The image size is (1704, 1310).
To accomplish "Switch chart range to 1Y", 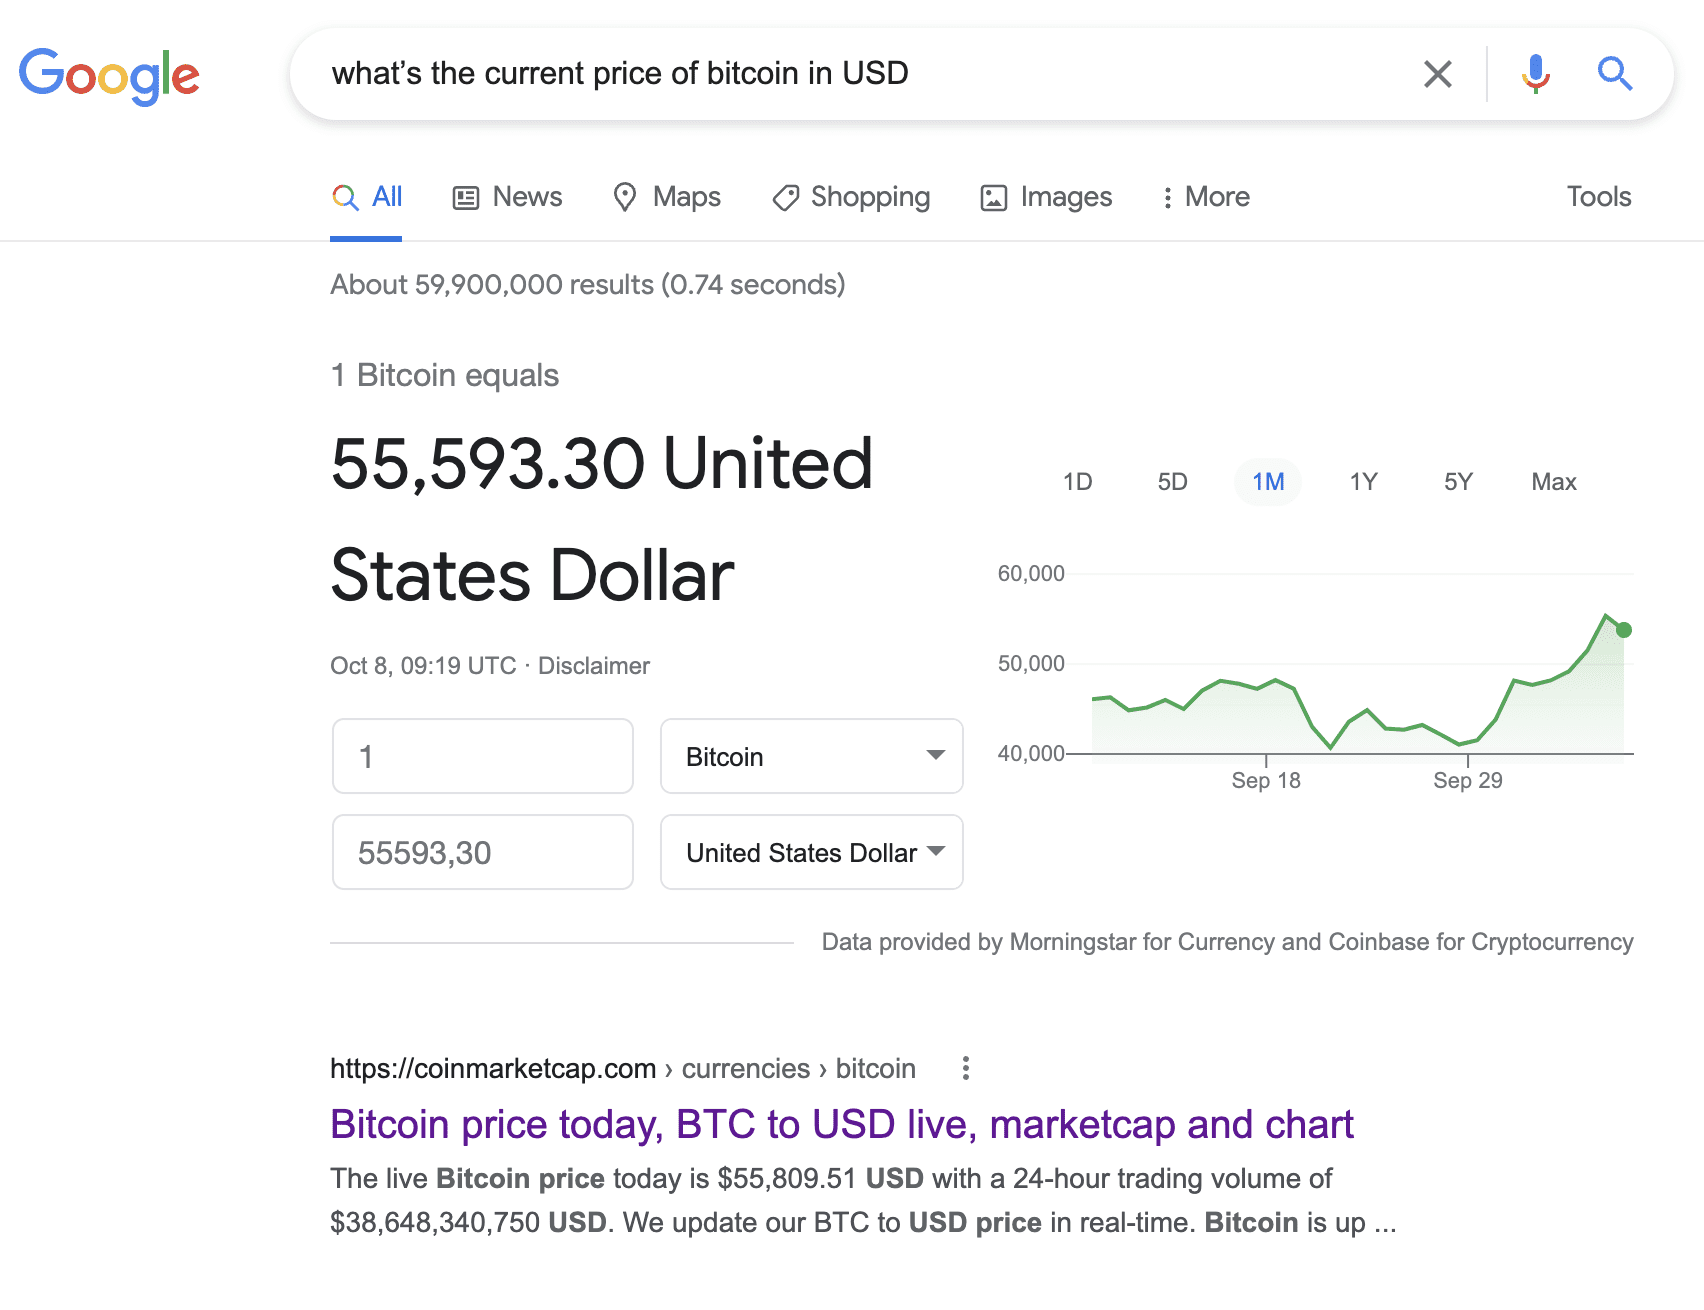I will 1362,482.
